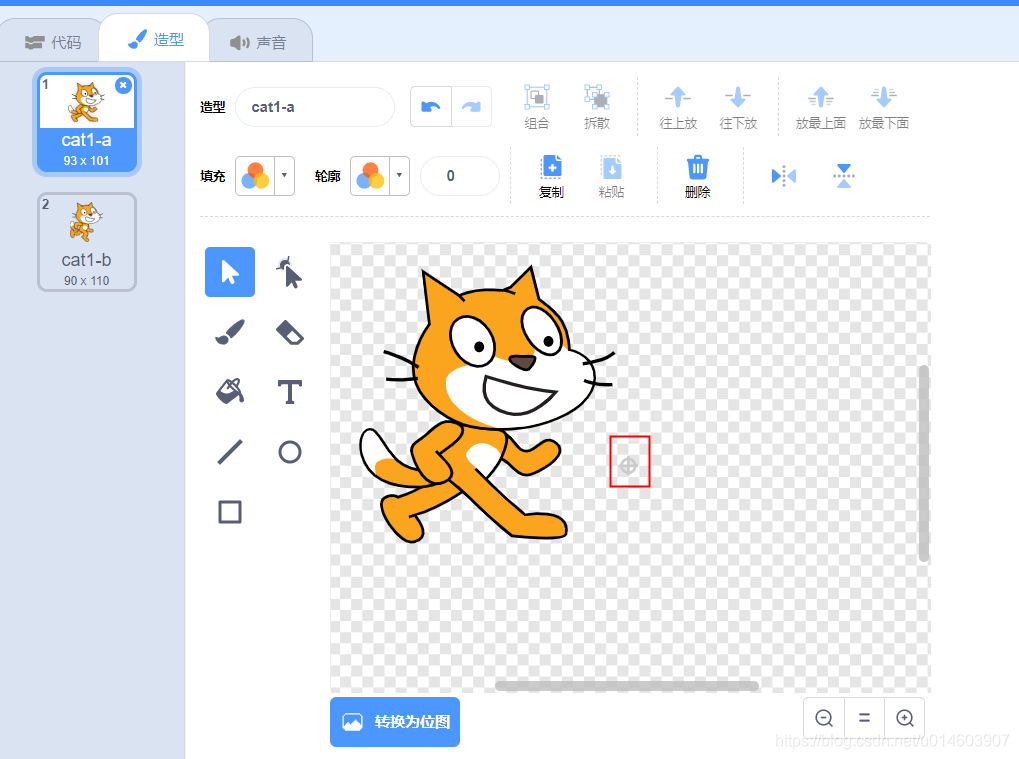Viewport: 1019px width, 759px height.
Task: Click 转换为位图 convert to bitmap button
Action: pyautogui.click(x=395, y=722)
